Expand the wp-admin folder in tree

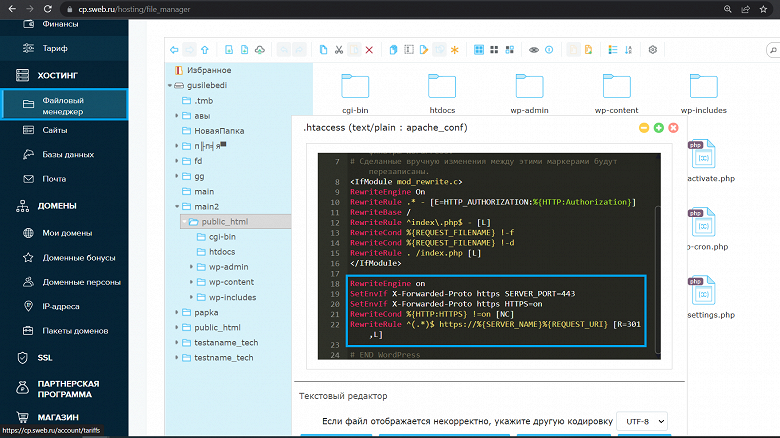(x=191, y=267)
